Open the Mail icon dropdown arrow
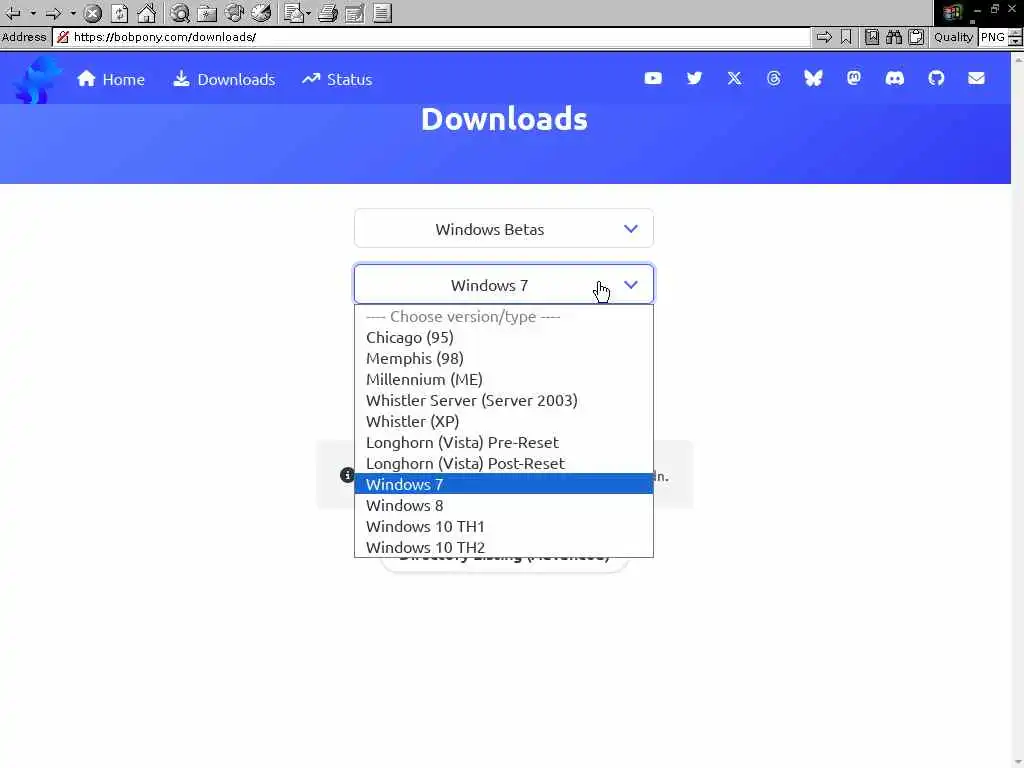 [308, 12]
